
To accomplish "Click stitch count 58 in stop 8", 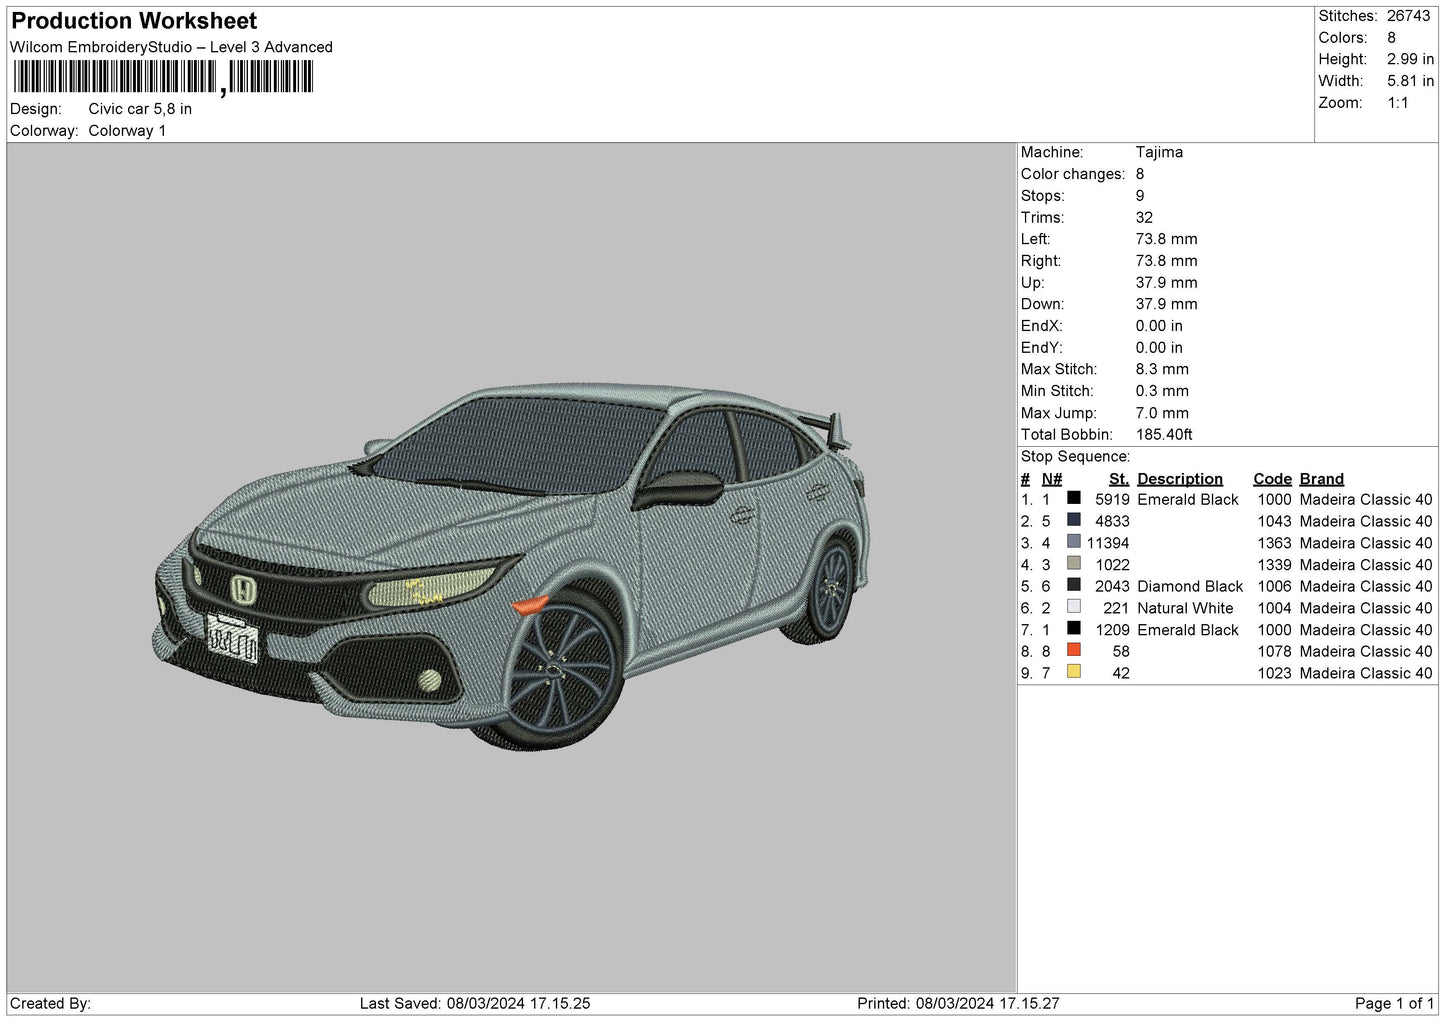I will pos(1121,651).
